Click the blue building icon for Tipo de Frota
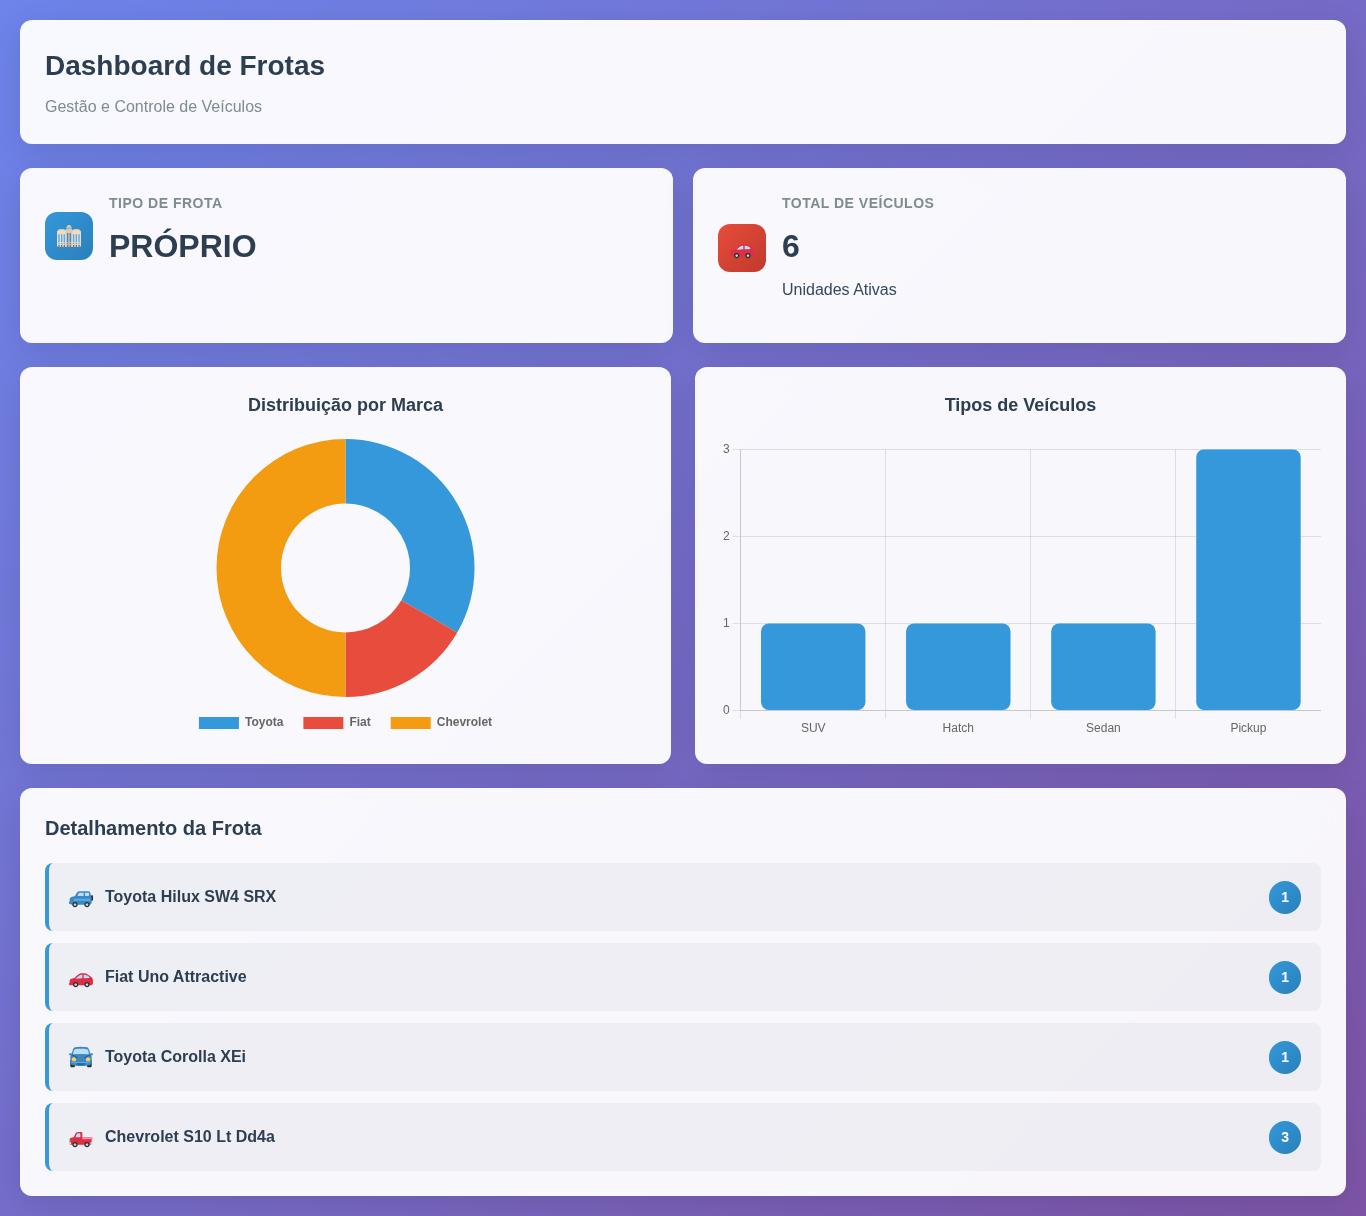 point(69,236)
